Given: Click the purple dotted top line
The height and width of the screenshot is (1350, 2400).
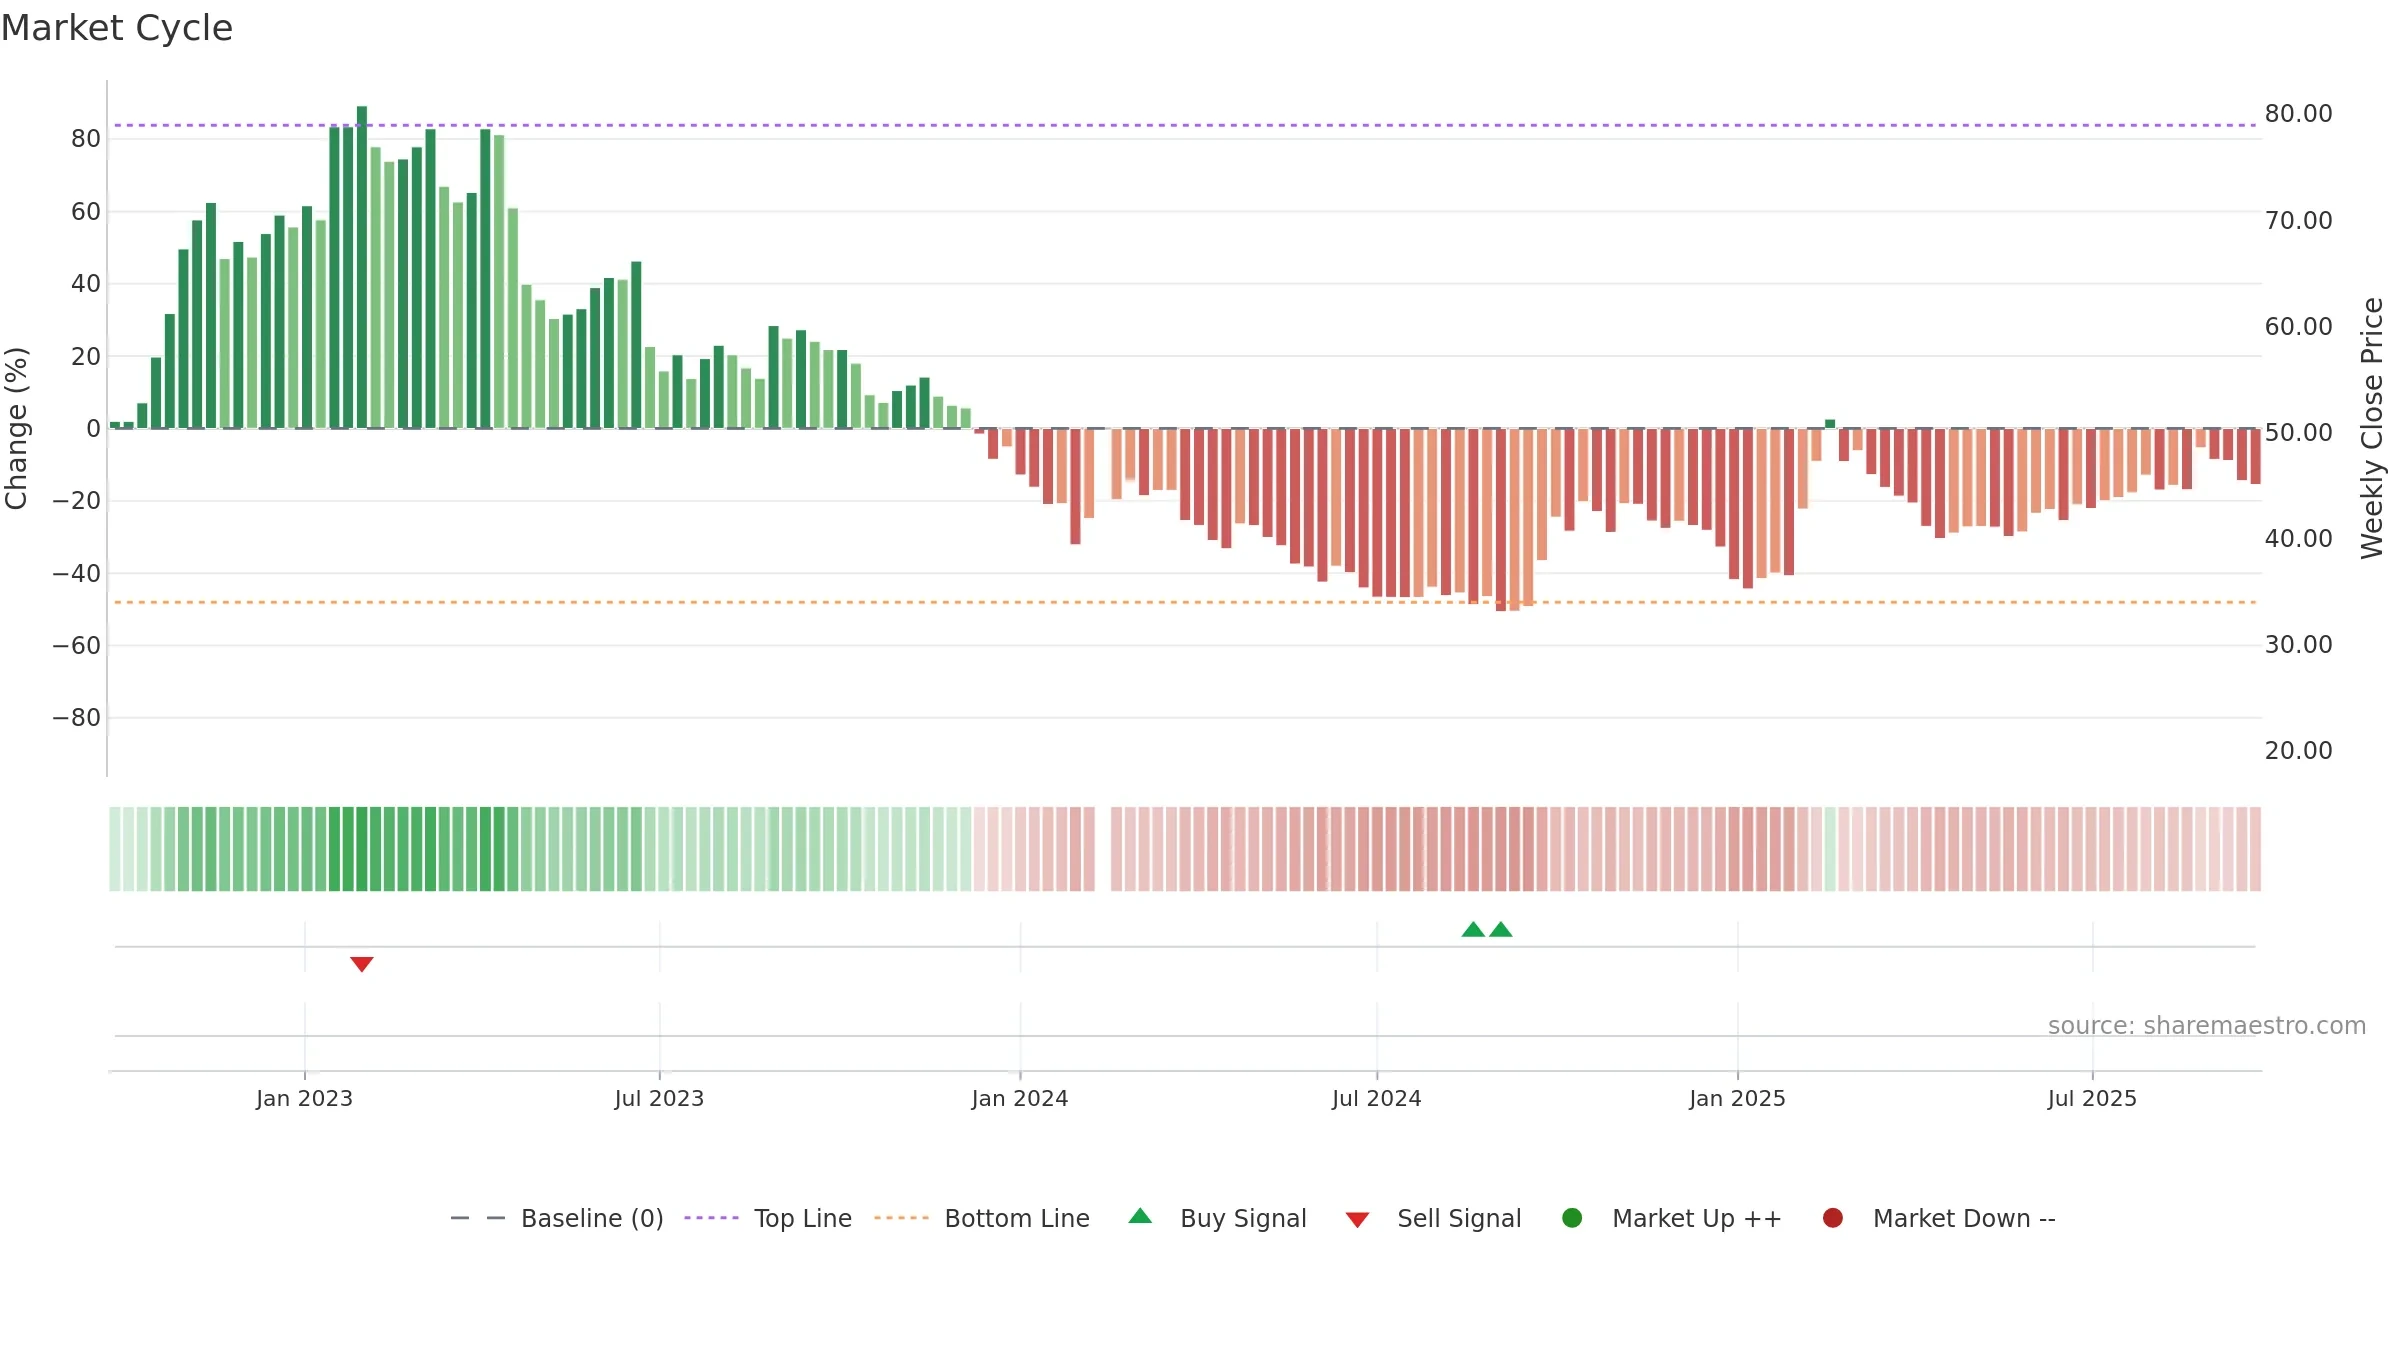Looking at the screenshot, I should 1185,125.
